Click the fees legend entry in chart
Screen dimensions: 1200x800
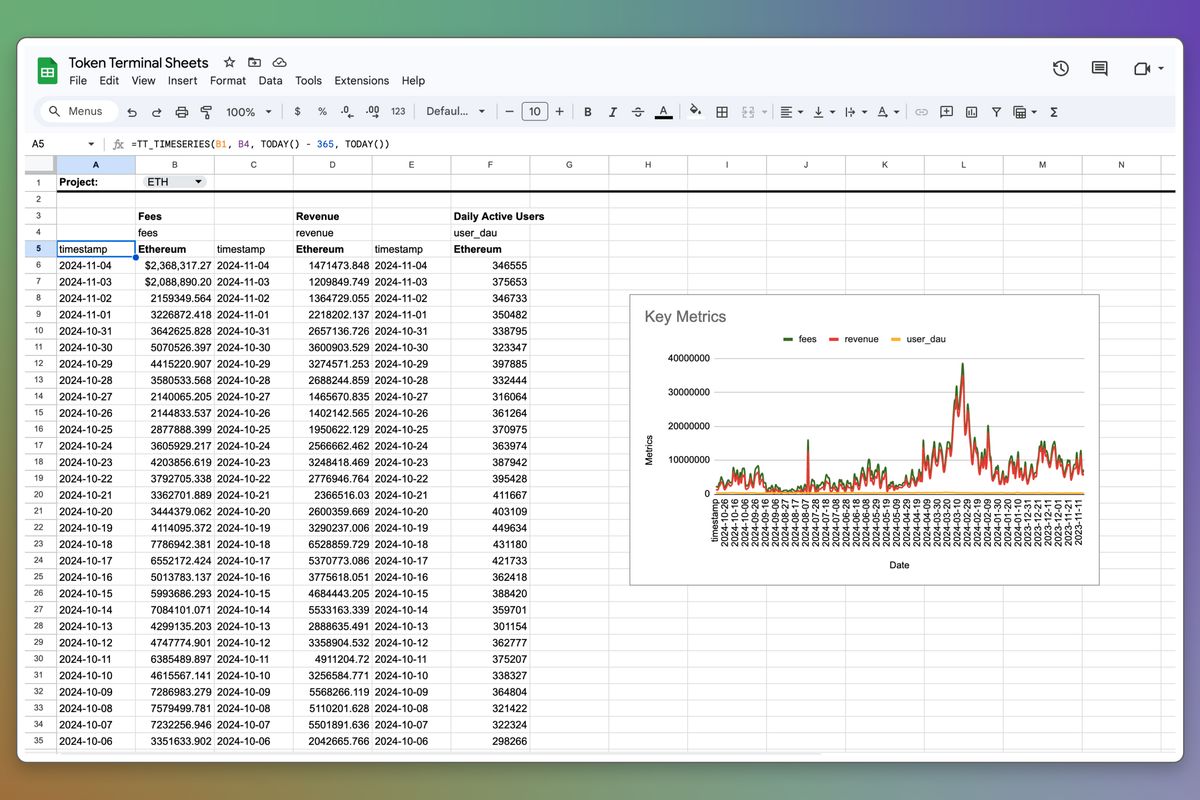pos(799,339)
